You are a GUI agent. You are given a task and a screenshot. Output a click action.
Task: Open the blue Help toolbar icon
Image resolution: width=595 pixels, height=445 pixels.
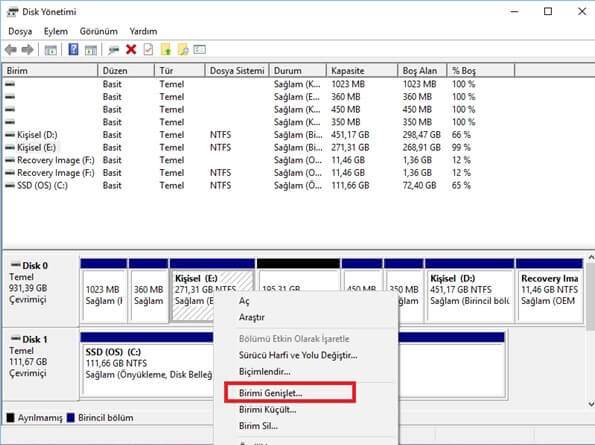[73, 49]
